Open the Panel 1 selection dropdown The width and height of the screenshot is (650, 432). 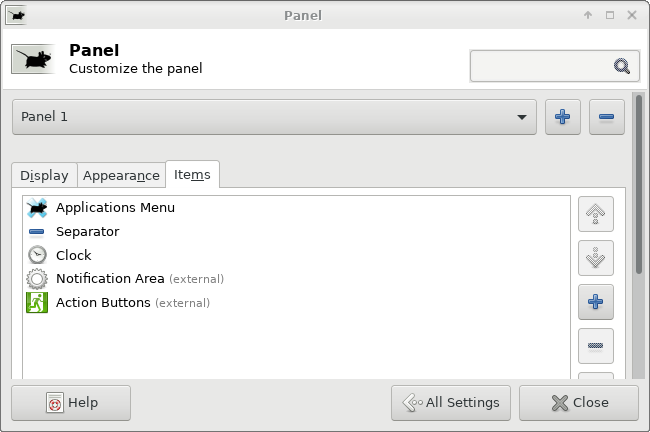click(x=274, y=117)
